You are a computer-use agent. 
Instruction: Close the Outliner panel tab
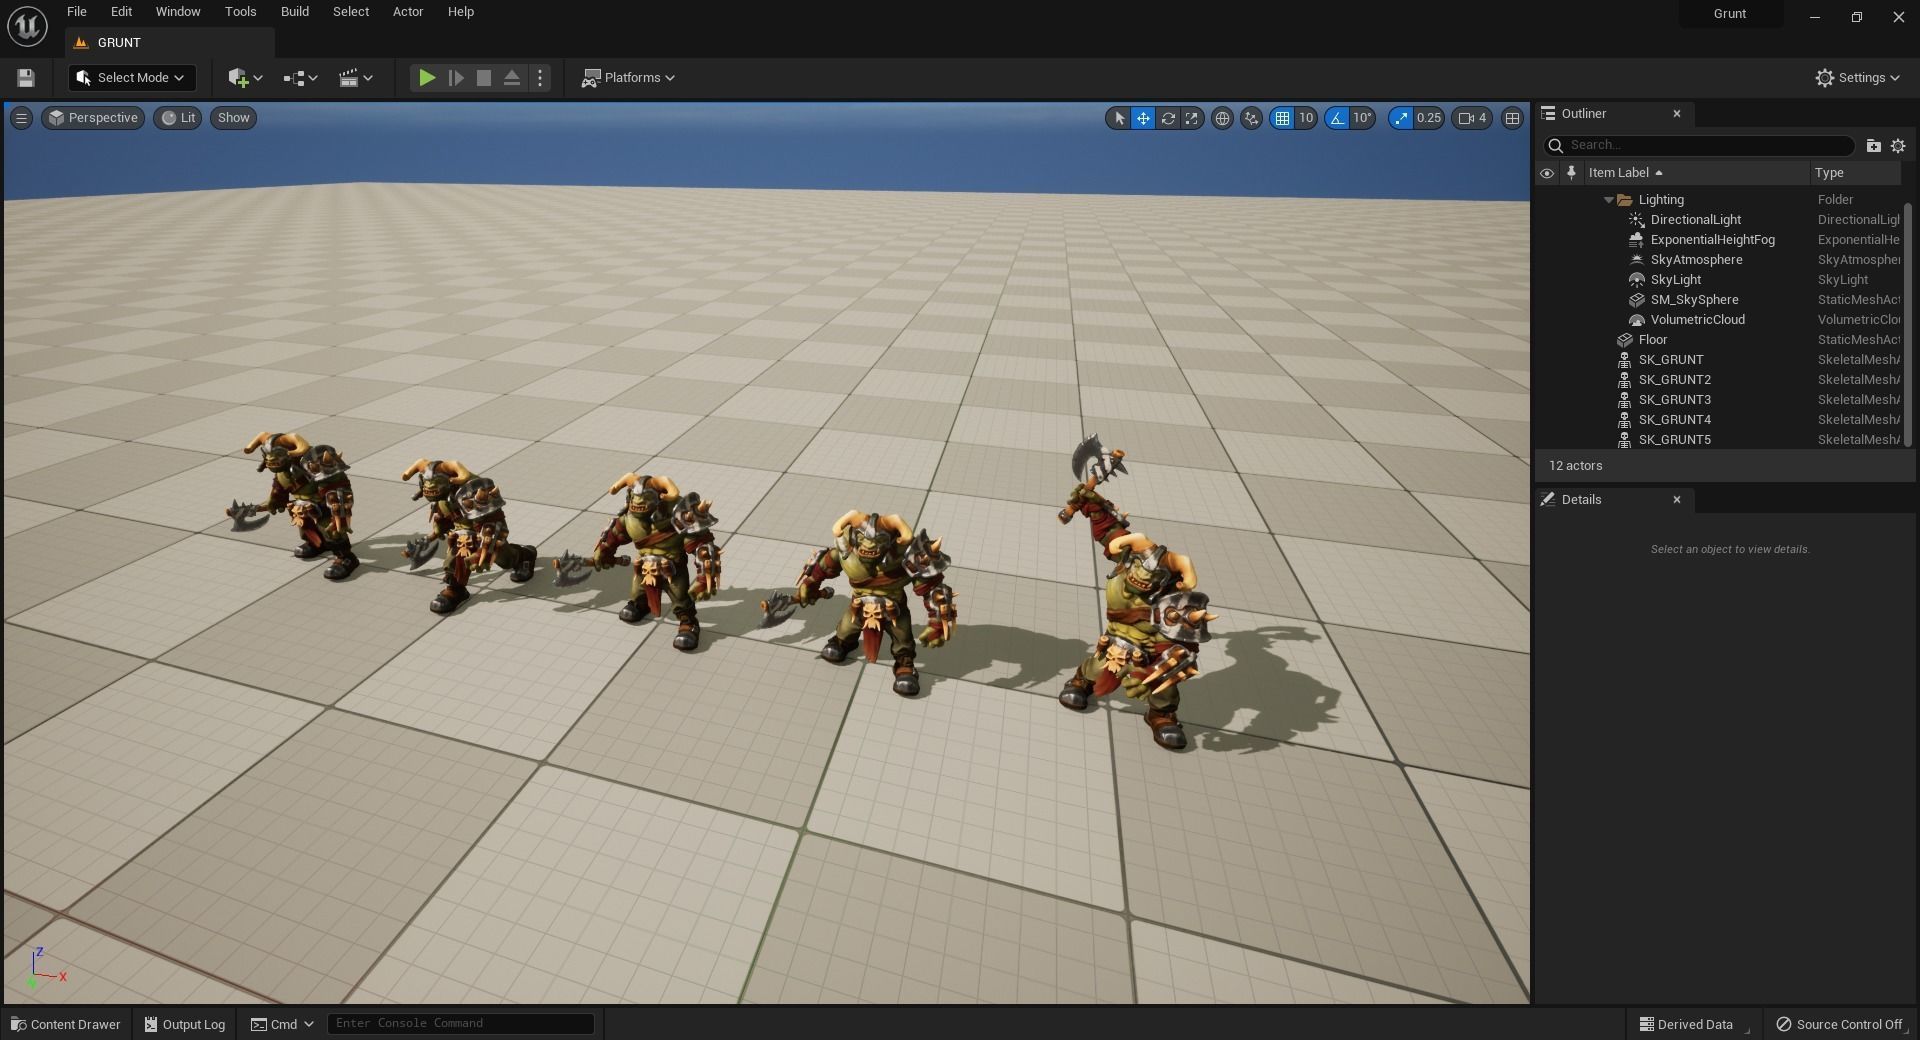[x=1677, y=114]
